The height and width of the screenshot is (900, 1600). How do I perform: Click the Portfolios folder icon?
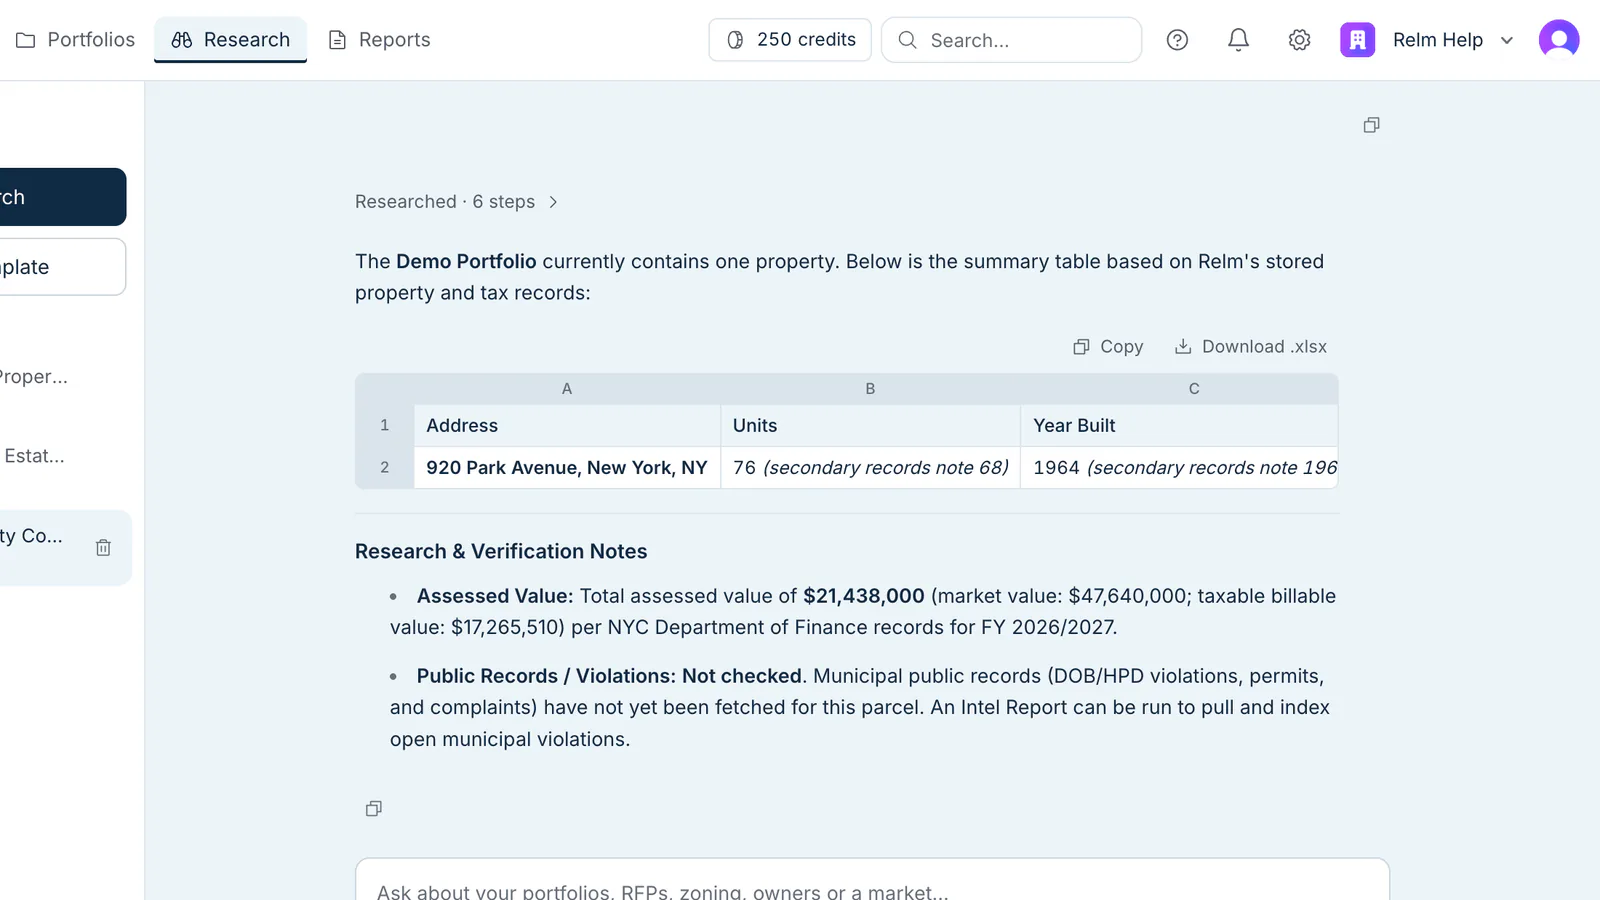coord(26,40)
